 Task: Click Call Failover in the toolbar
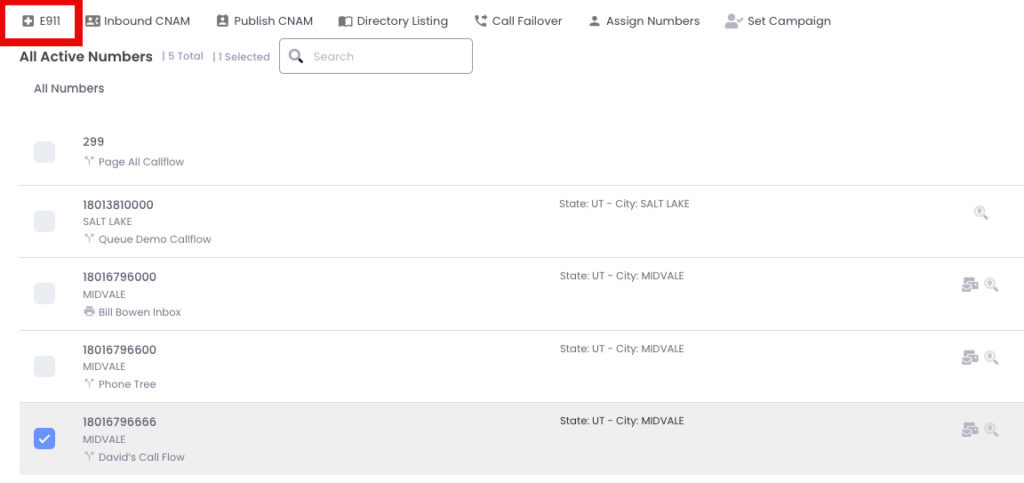(518, 21)
